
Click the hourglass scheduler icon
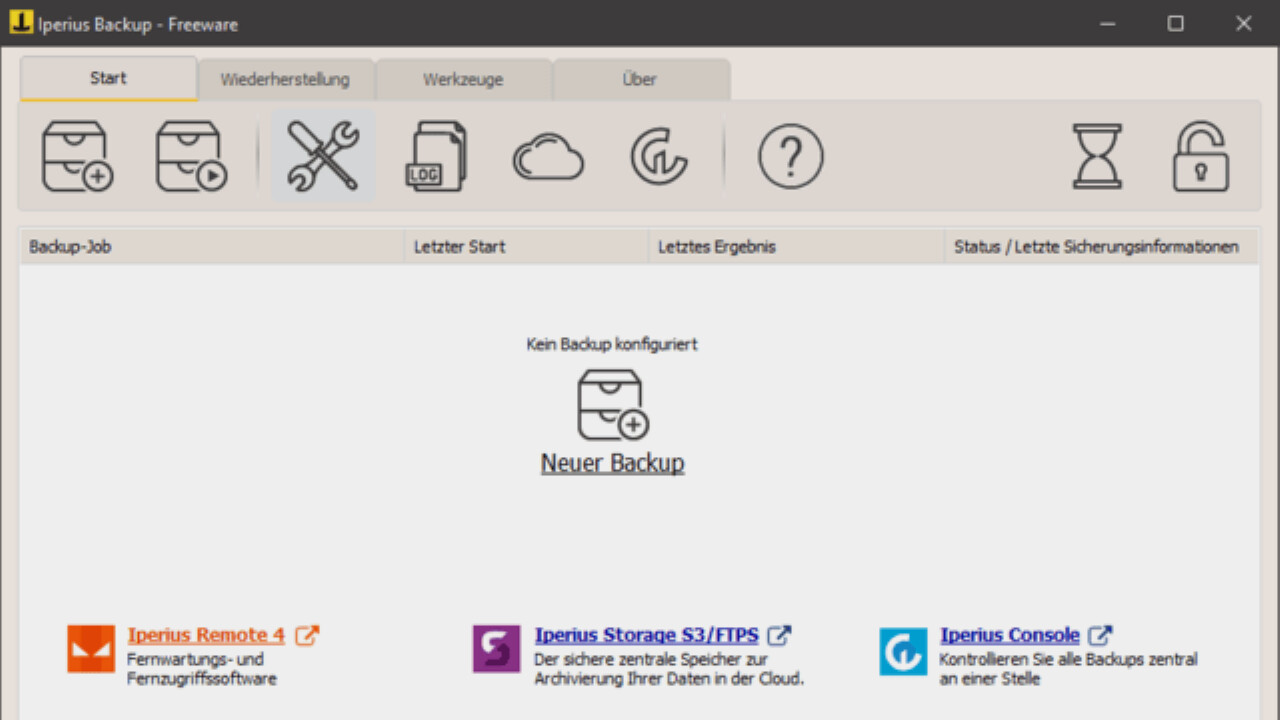pos(1097,156)
